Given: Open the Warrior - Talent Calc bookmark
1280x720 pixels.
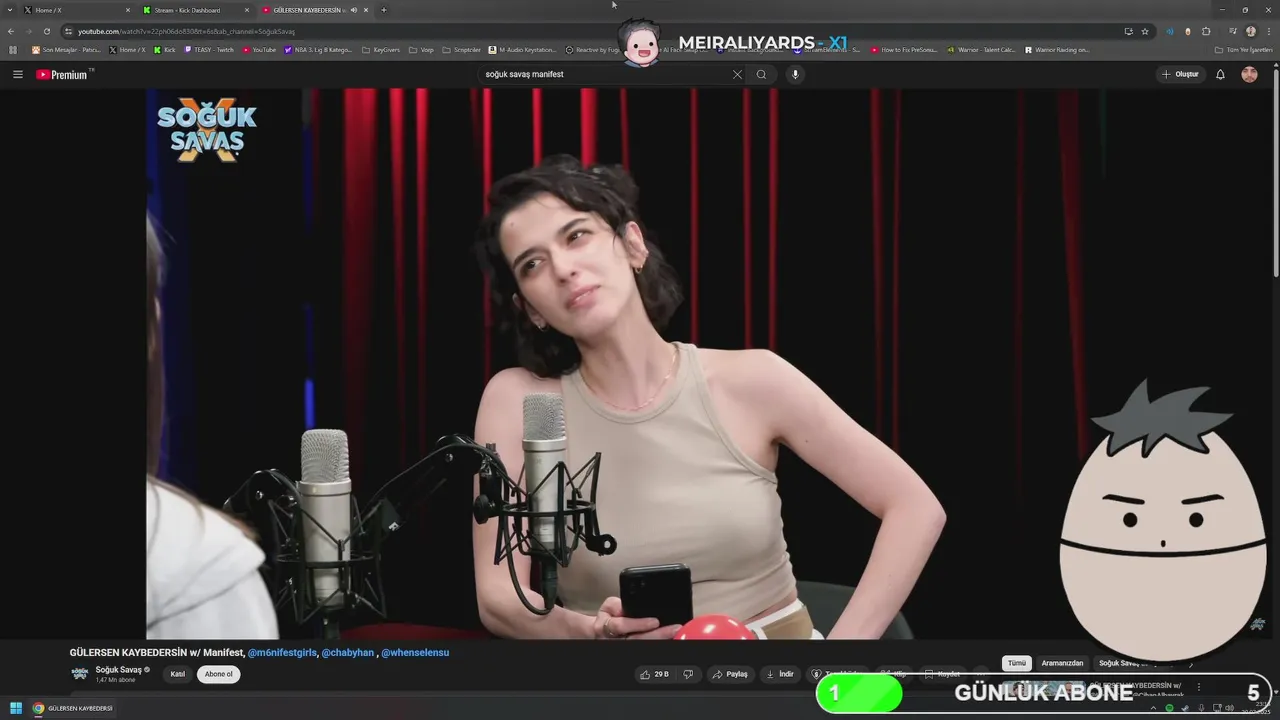Looking at the screenshot, I should [981, 49].
